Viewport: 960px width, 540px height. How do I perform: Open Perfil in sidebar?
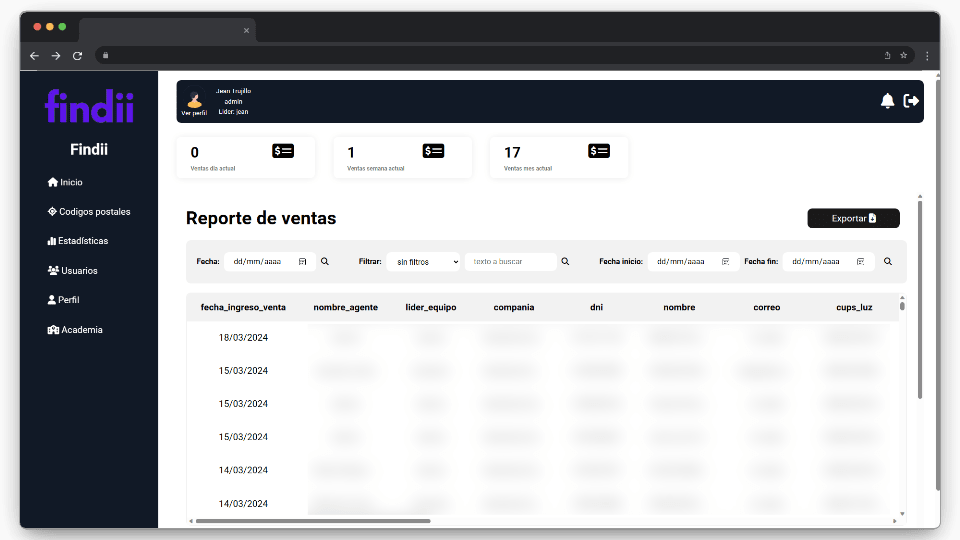pos(64,299)
